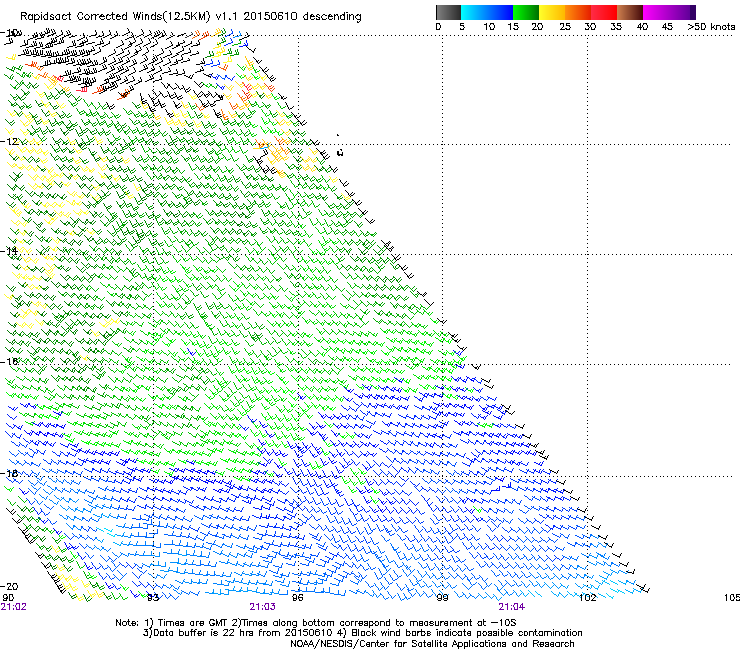Image resolution: width=740 pixels, height=650 pixels.
Task: Click the brown 35-40 knots legend swatch
Action: [630, 12]
